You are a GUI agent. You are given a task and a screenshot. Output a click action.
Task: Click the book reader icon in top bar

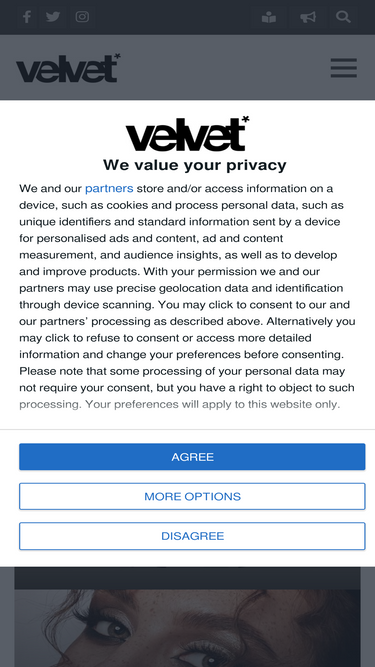(269, 17)
